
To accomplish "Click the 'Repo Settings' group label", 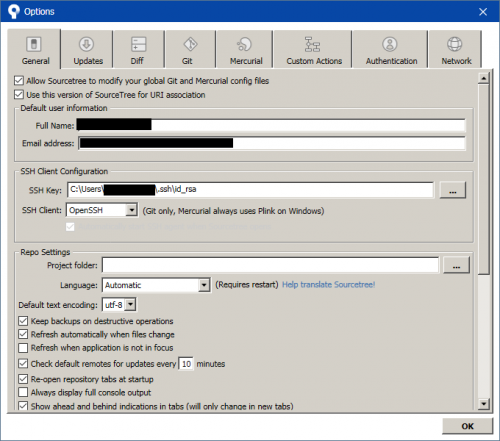I will pos(45,252).
